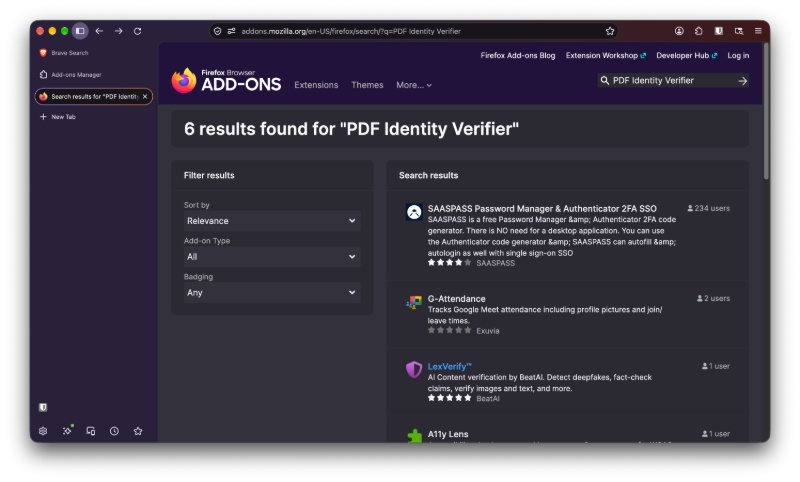Click LexVerify five-star rating
800x482 pixels.
pyautogui.click(x=449, y=398)
